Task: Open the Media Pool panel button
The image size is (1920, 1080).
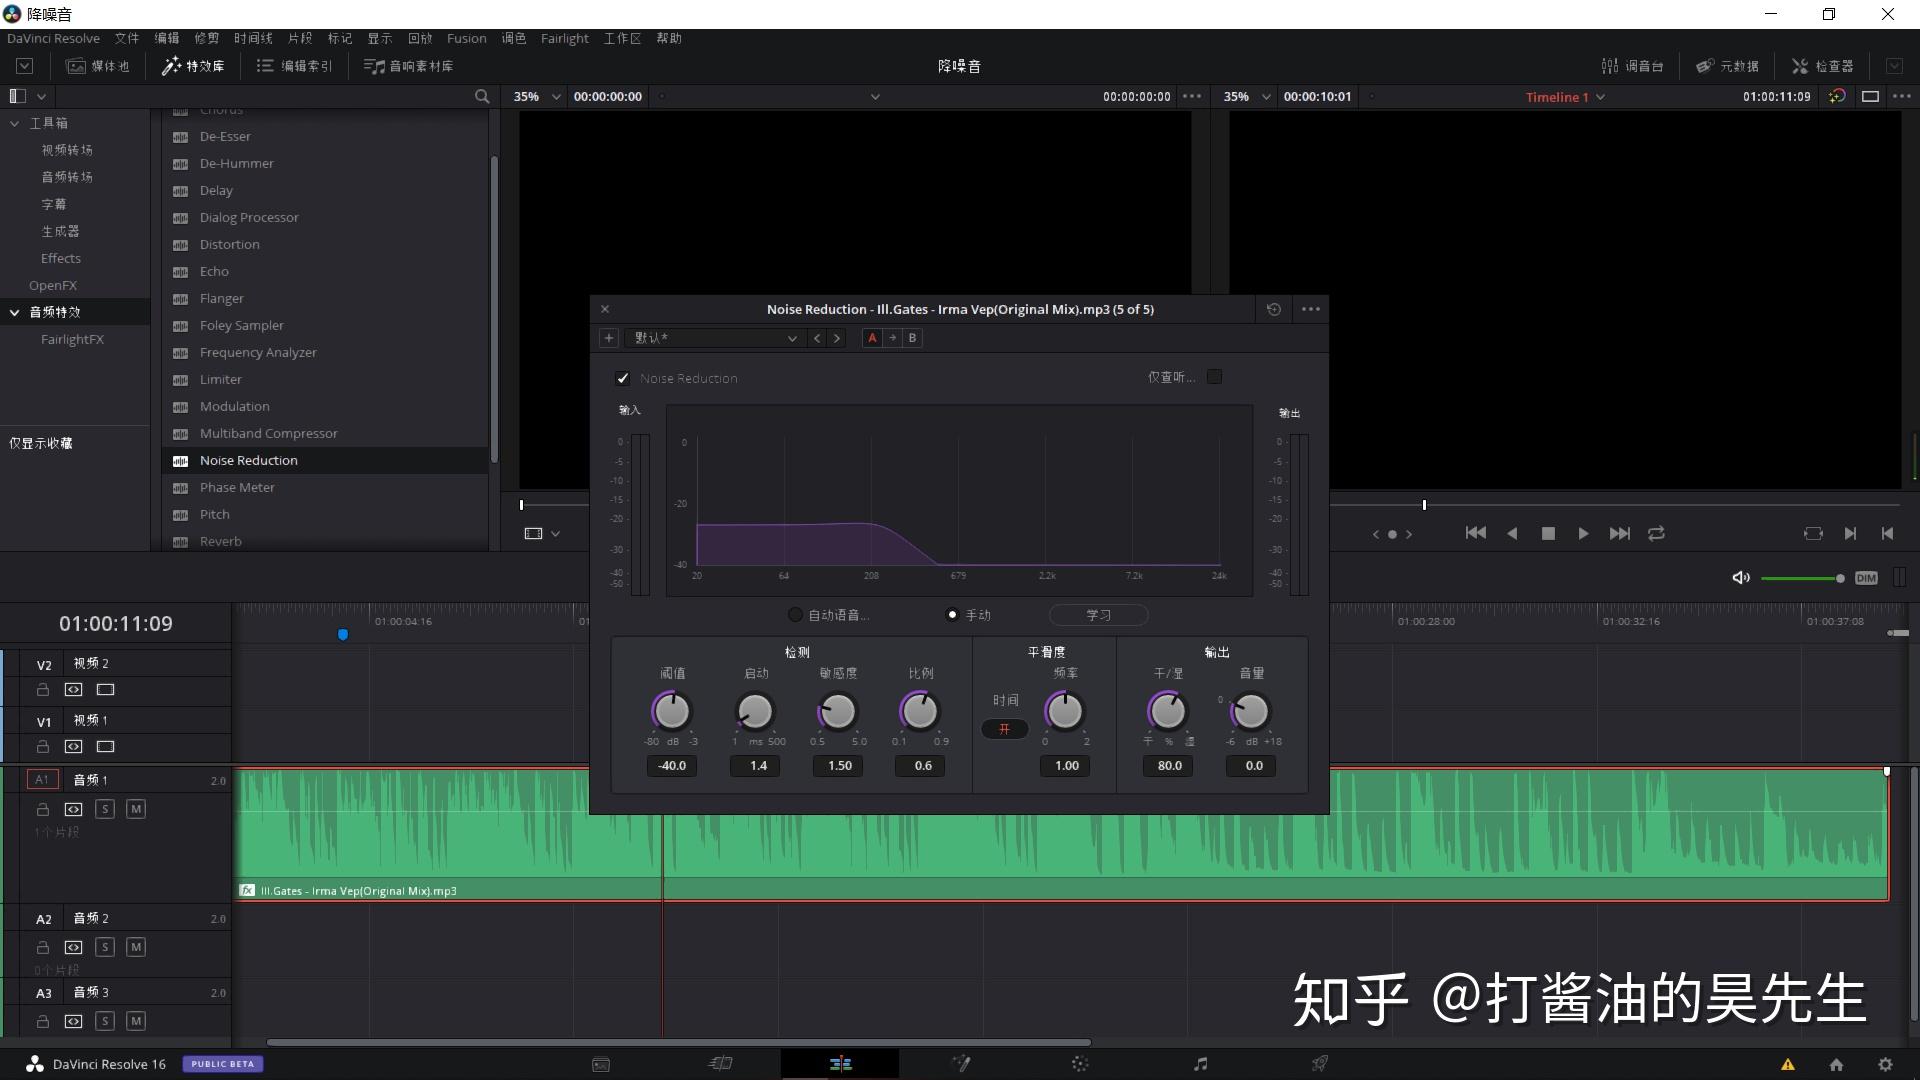Action: point(97,66)
